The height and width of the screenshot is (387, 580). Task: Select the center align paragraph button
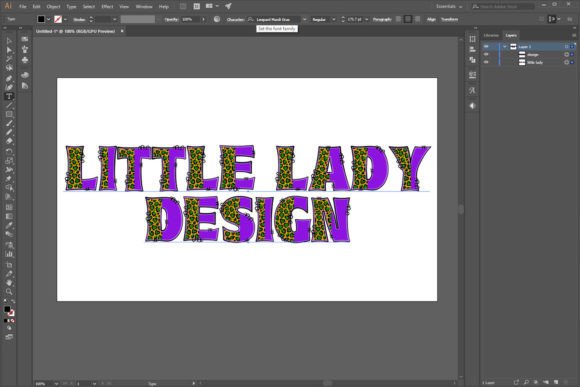point(408,19)
